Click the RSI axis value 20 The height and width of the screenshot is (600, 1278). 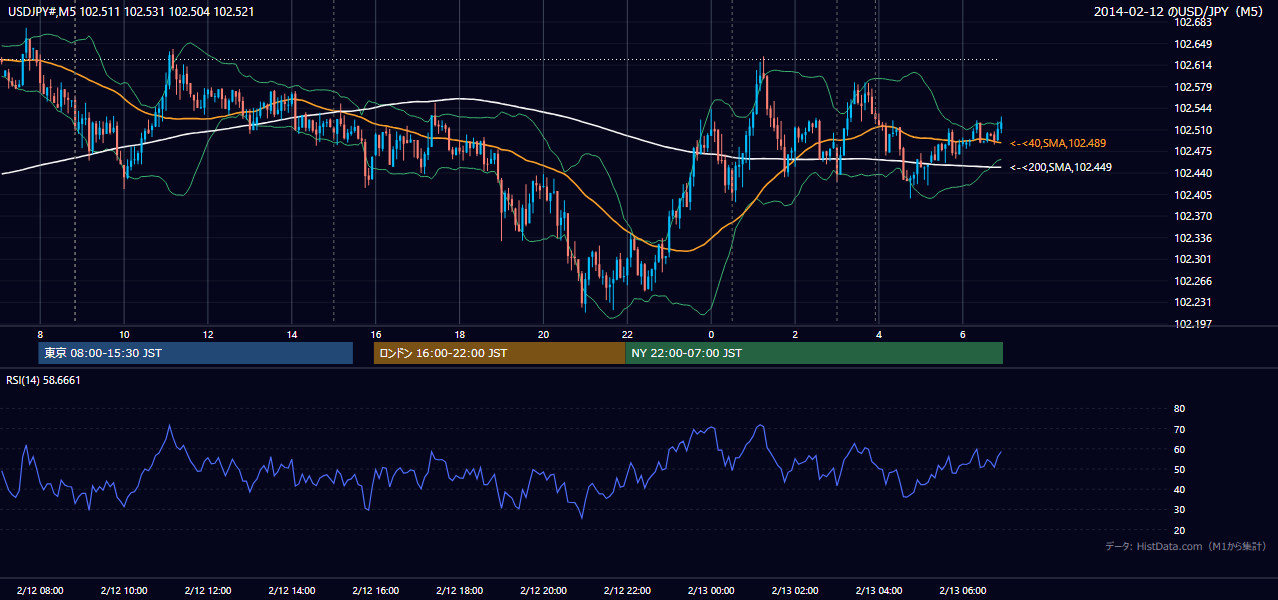1179,530
